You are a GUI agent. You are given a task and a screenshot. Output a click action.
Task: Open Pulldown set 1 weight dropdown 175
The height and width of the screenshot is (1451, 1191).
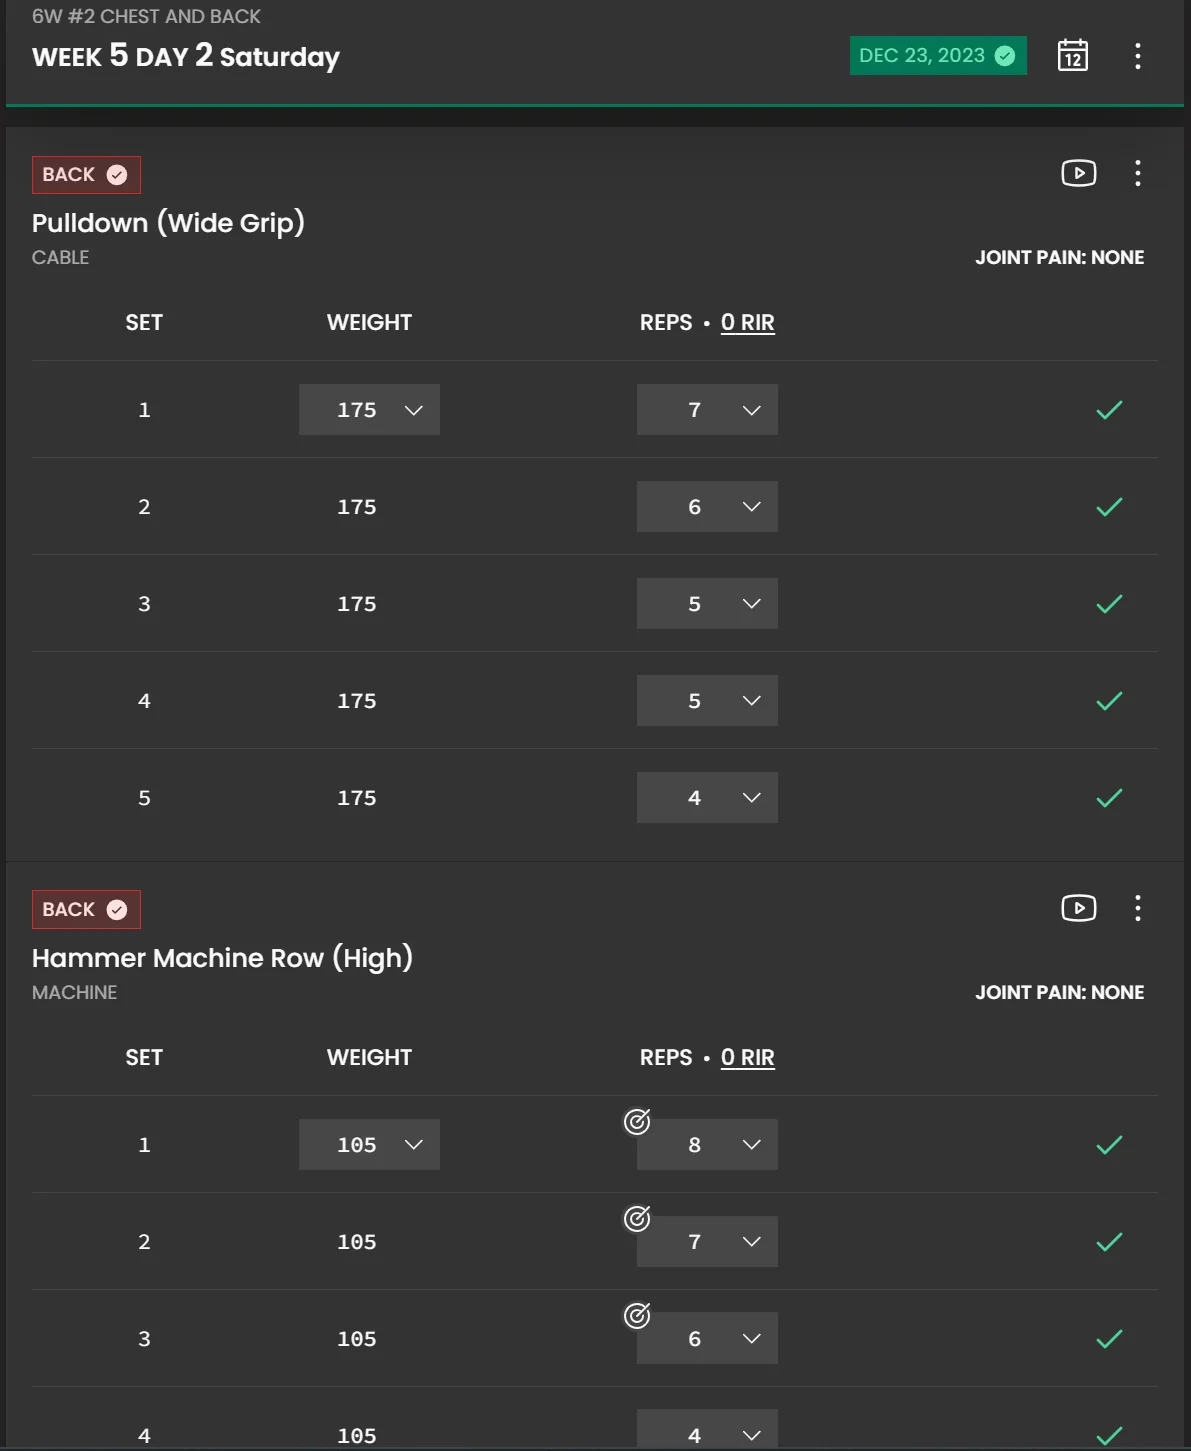pos(369,410)
